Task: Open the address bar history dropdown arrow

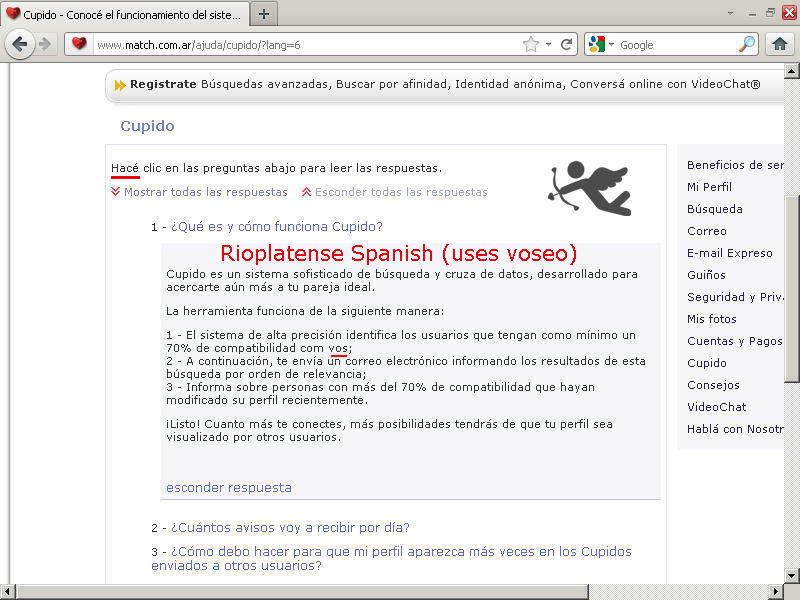Action: pyautogui.click(x=548, y=44)
